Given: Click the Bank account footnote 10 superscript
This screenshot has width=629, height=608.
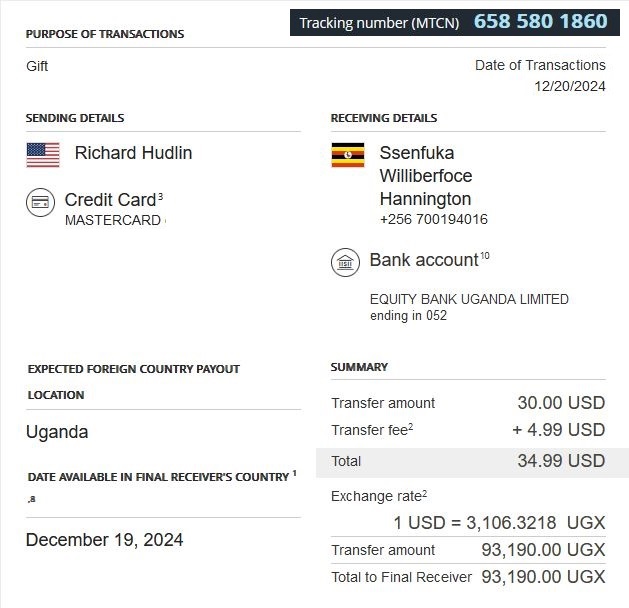Looking at the screenshot, I should click(x=484, y=256).
